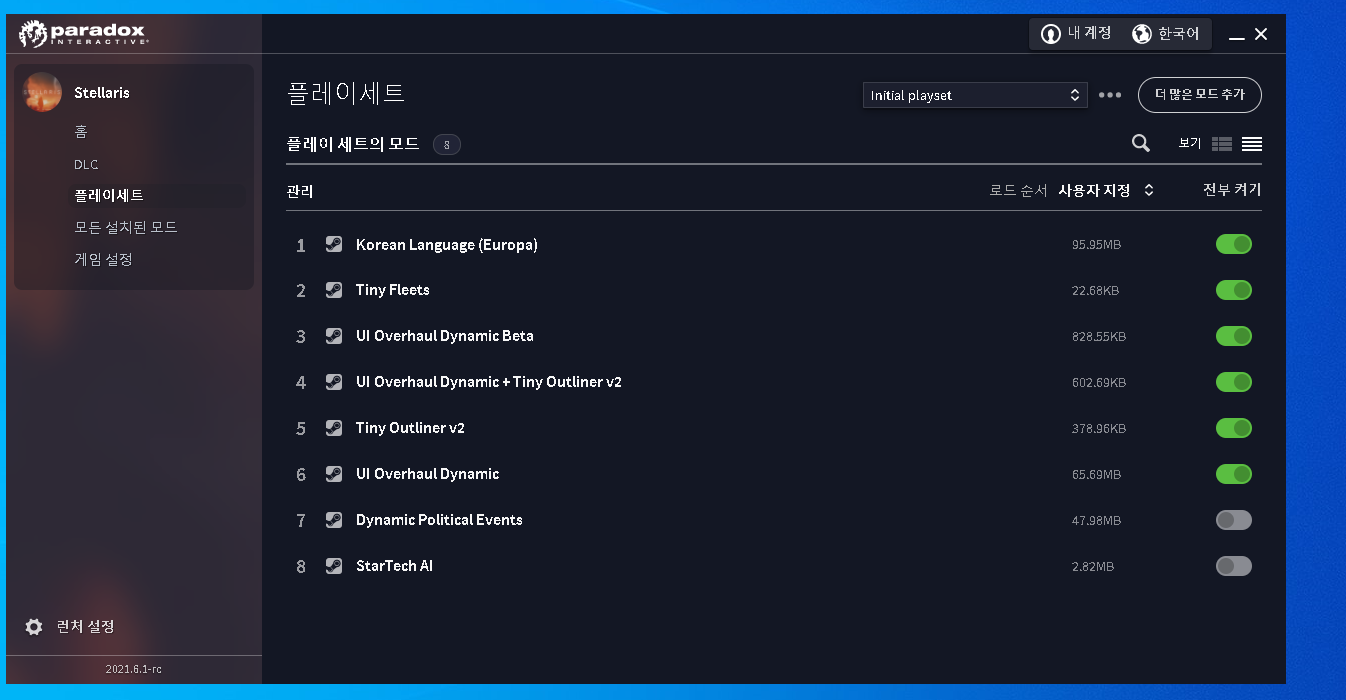Switch off Tiny Outliner v2 mod
1346x700 pixels.
[x=1234, y=428]
